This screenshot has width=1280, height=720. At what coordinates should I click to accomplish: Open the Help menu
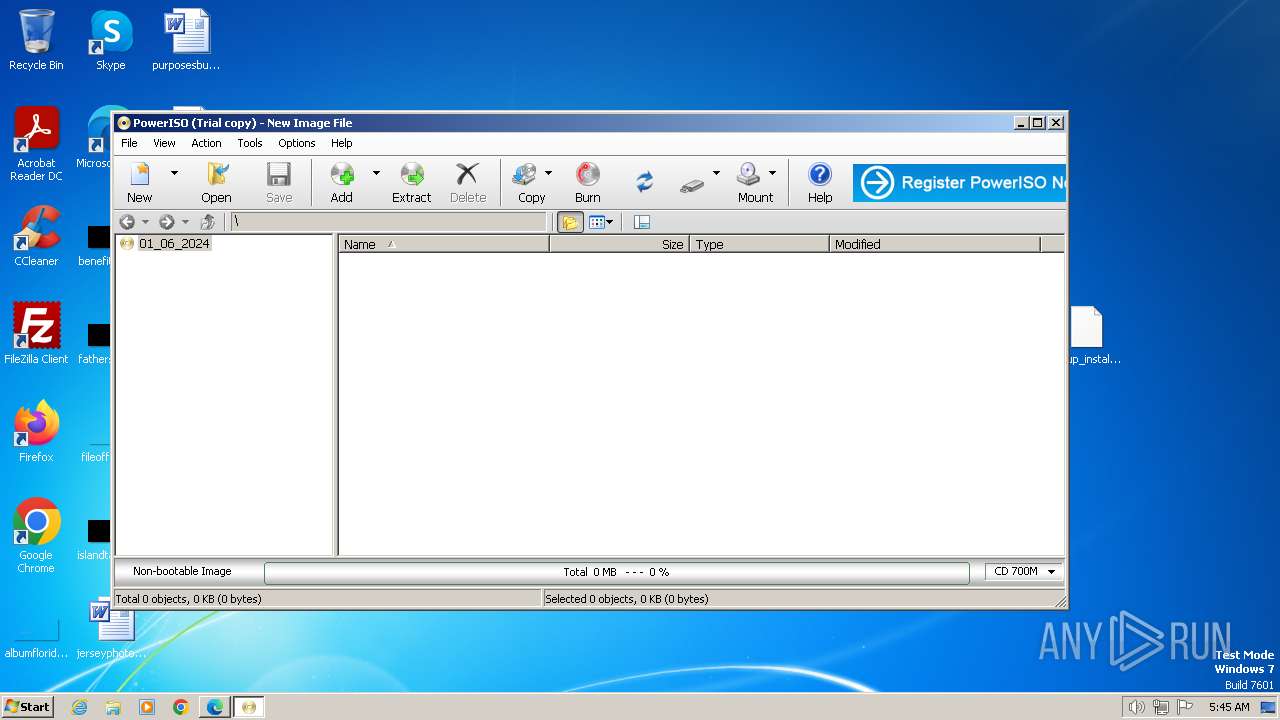click(342, 143)
